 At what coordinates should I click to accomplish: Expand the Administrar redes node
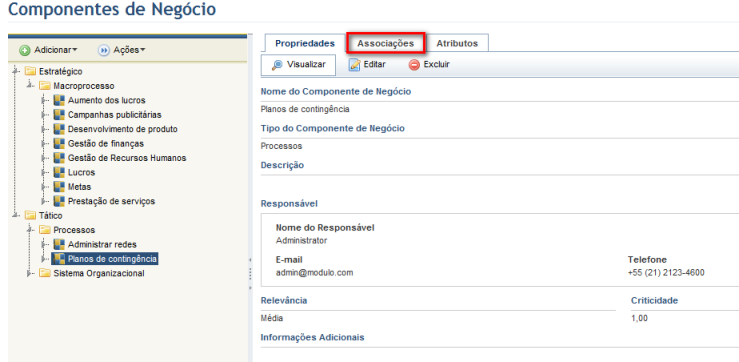tap(45, 244)
